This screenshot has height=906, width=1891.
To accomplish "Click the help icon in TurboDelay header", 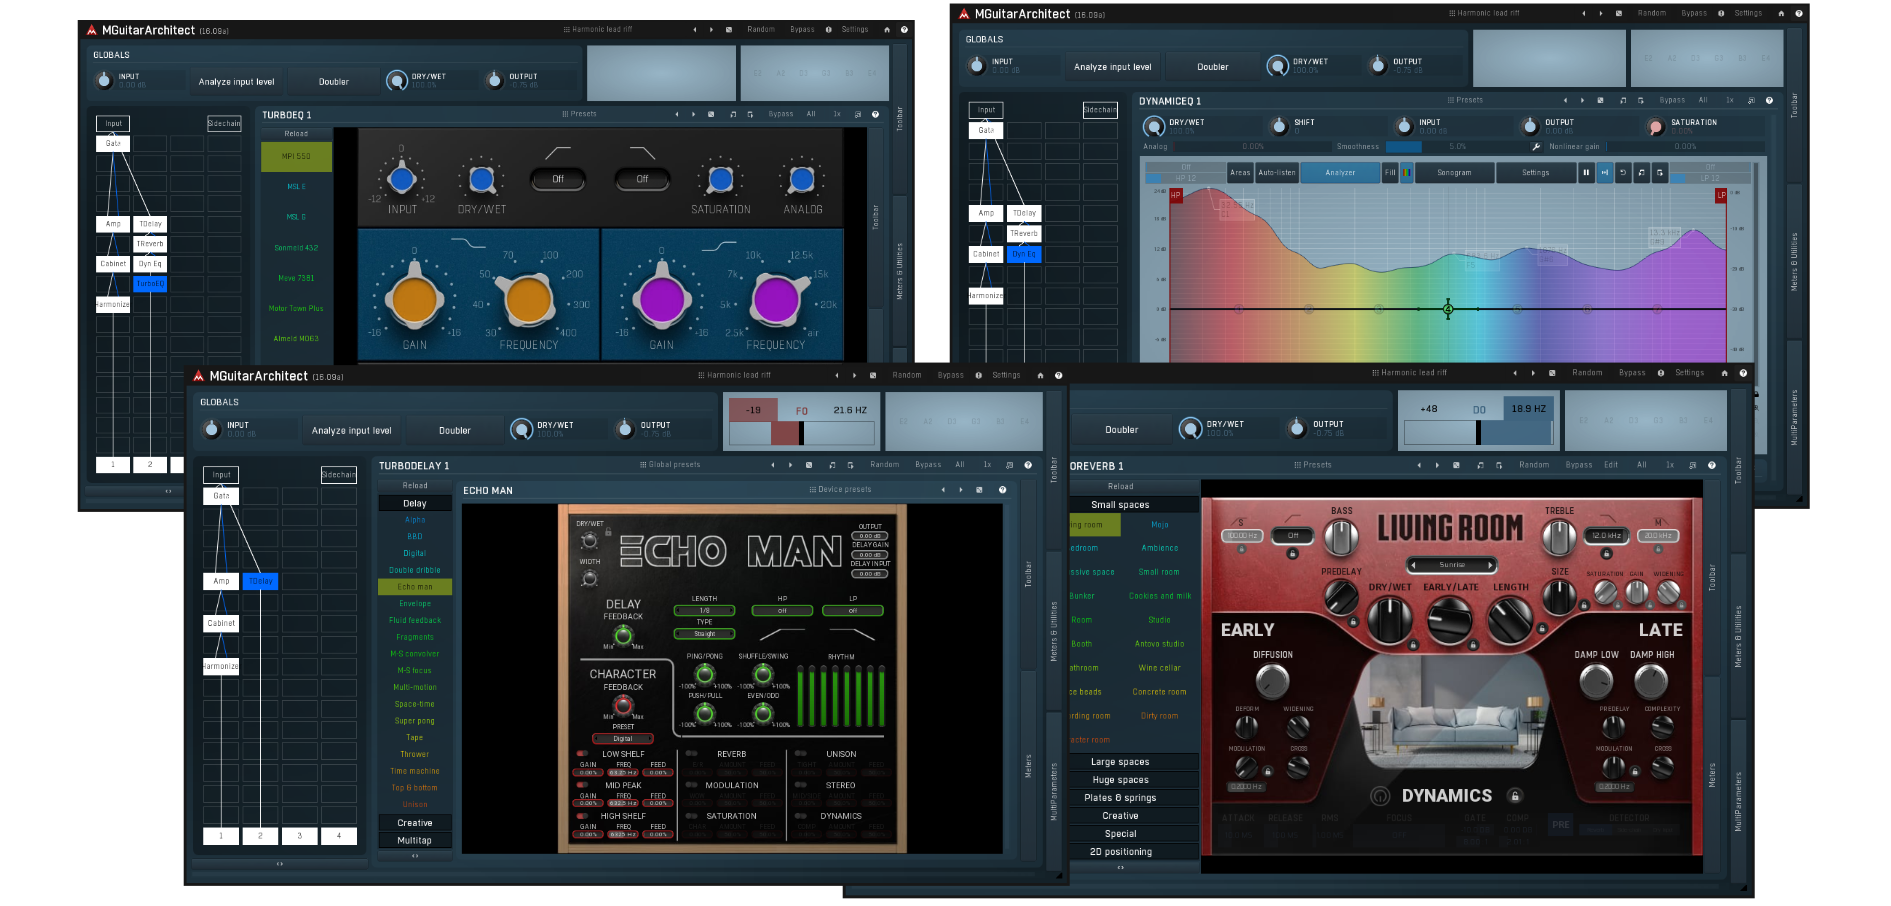I will (1027, 465).
